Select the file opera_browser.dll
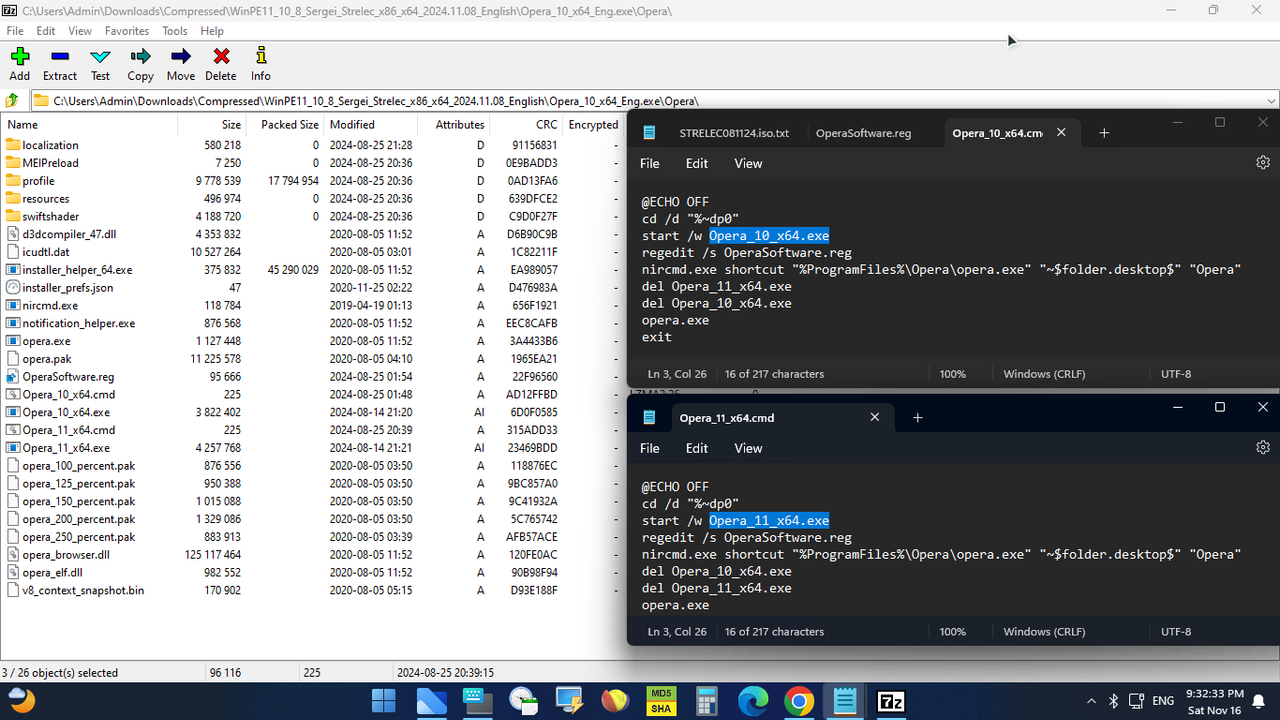The height and width of the screenshot is (720, 1280). pos(66,555)
